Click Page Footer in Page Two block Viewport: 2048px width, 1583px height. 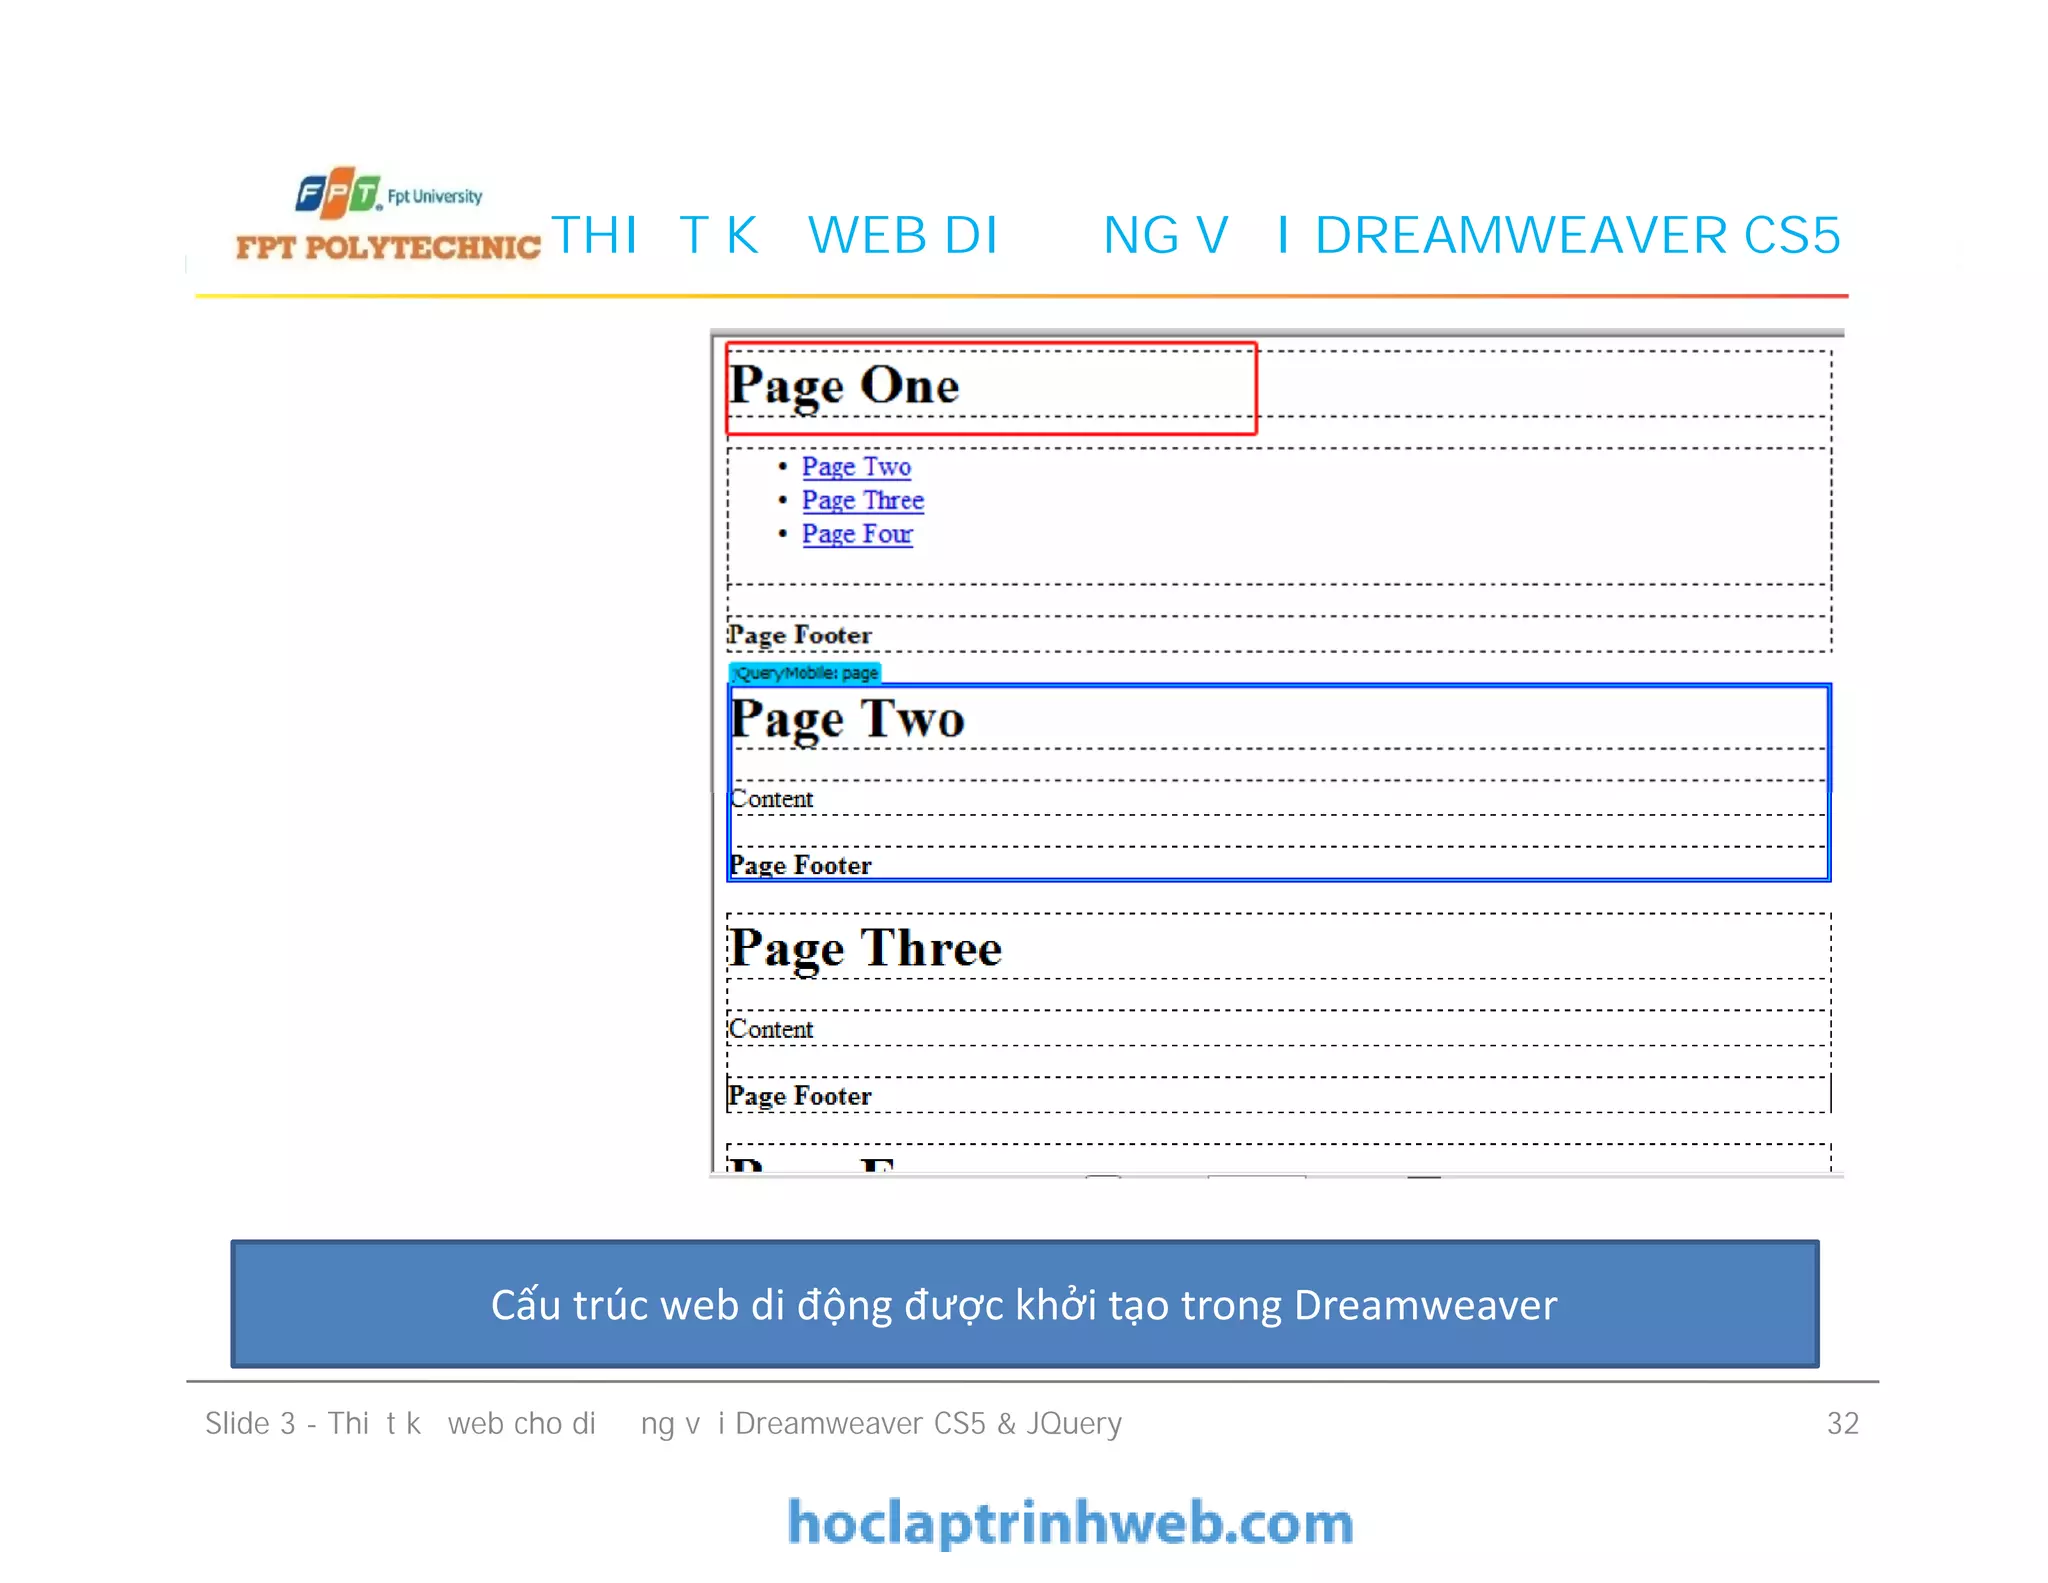click(x=800, y=865)
